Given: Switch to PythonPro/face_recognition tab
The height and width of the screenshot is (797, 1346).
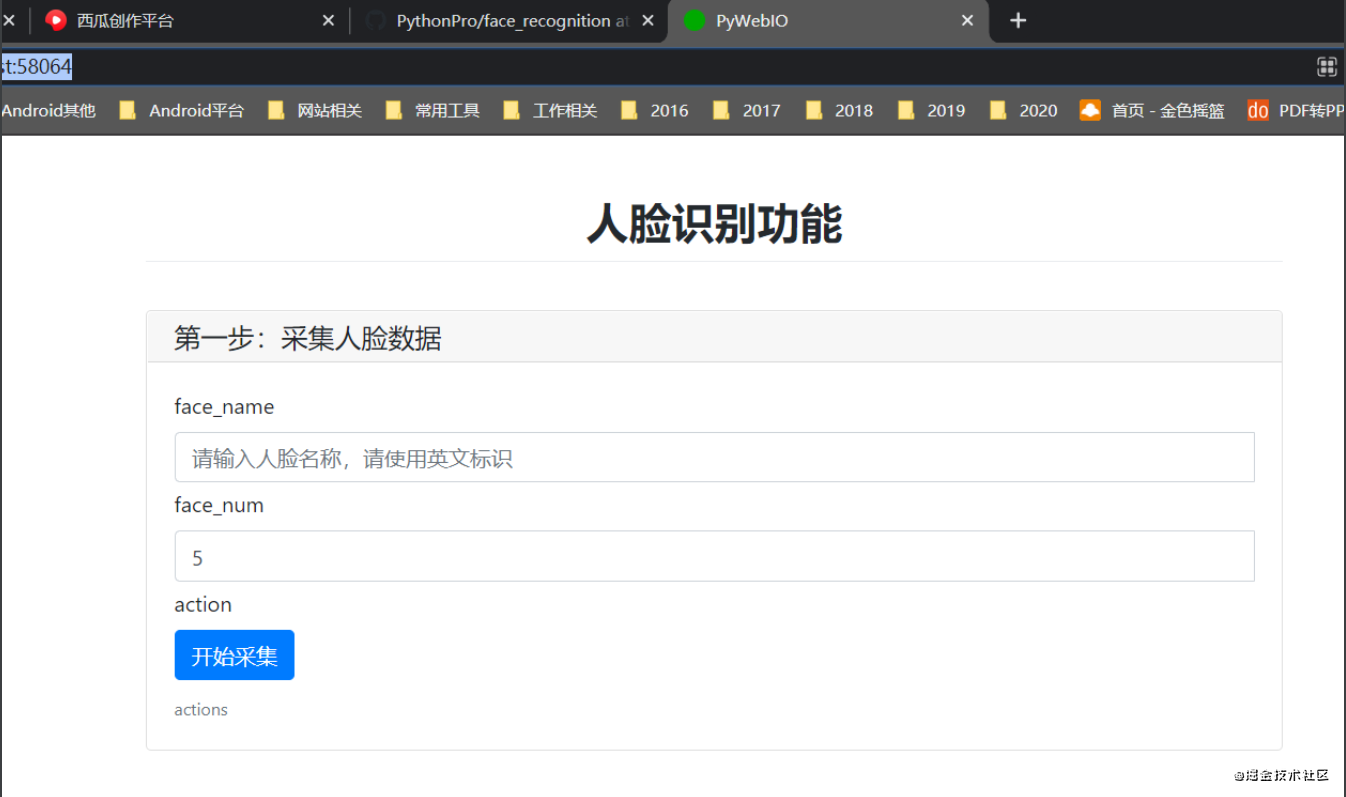Looking at the screenshot, I should [x=510, y=21].
